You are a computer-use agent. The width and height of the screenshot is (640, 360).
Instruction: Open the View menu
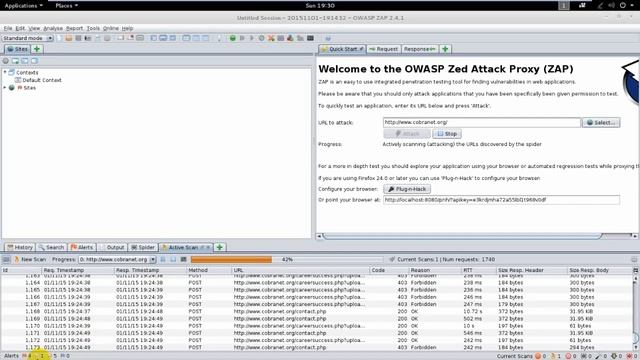[x=34, y=28]
